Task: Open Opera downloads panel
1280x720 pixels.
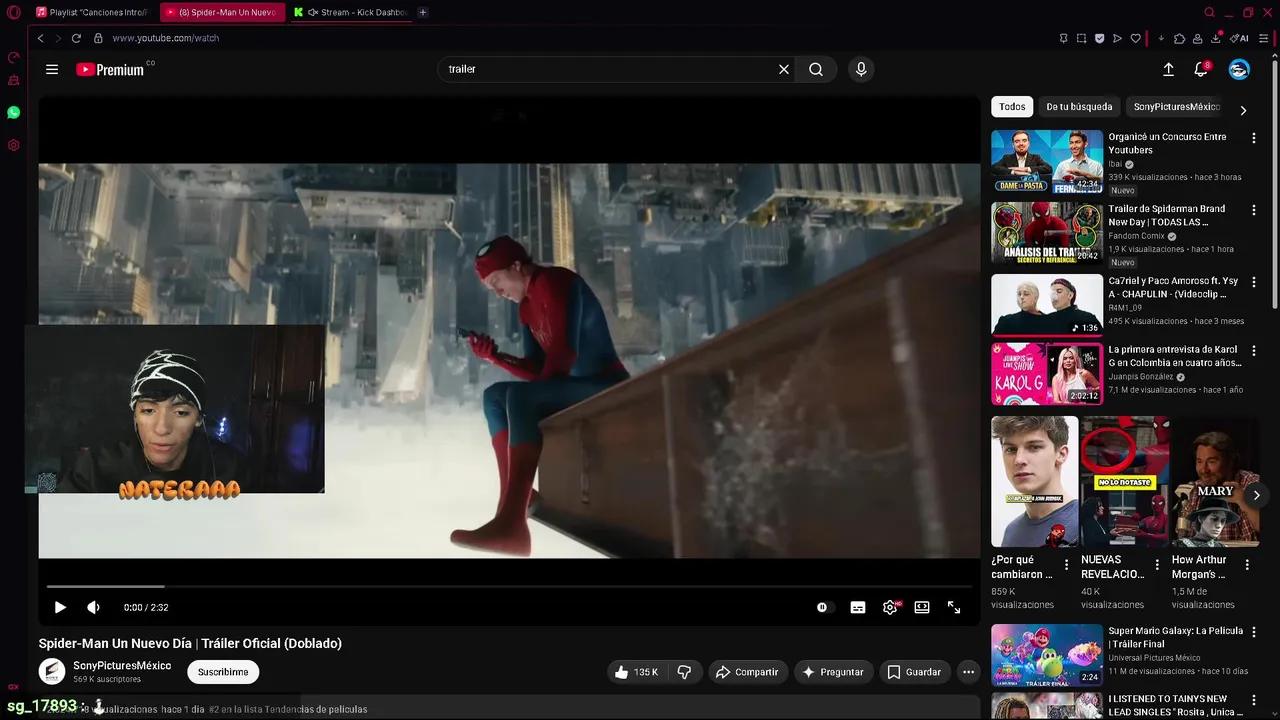Action: point(1215,38)
